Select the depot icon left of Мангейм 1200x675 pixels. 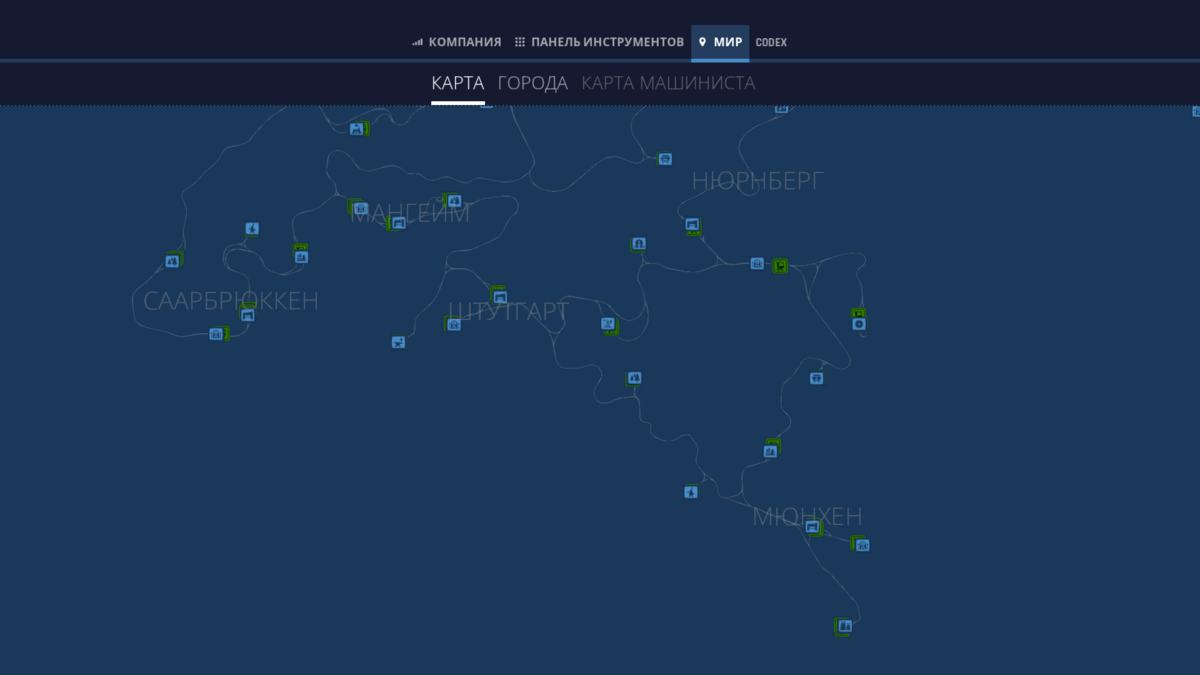pos(361,209)
